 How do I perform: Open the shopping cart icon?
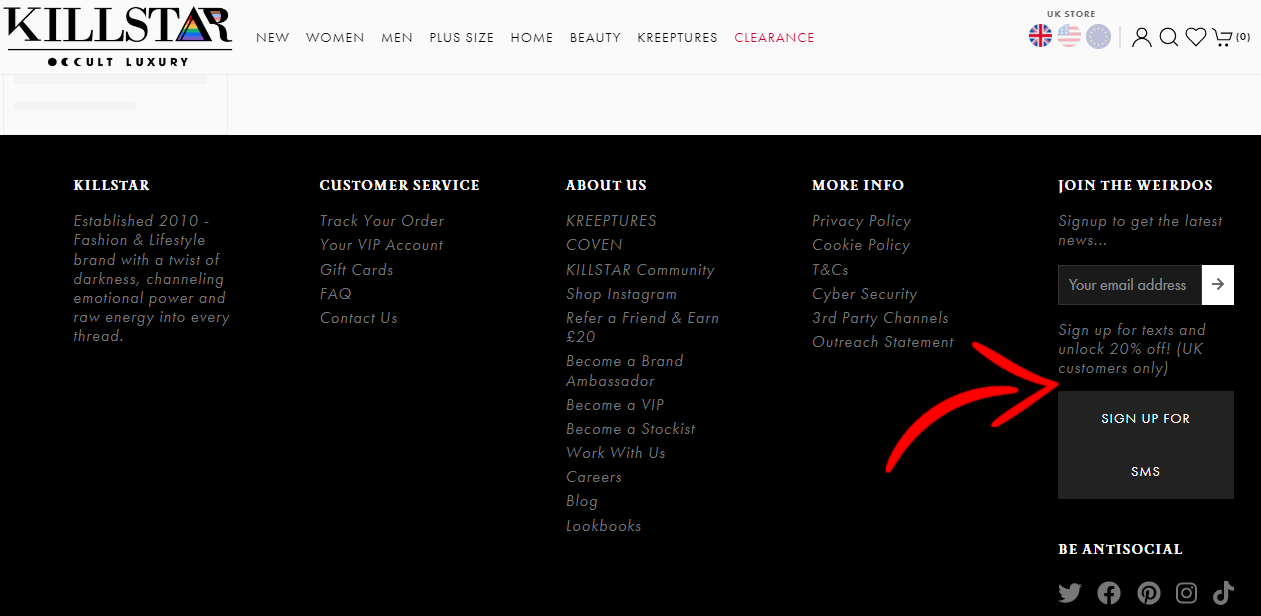click(x=1222, y=37)
